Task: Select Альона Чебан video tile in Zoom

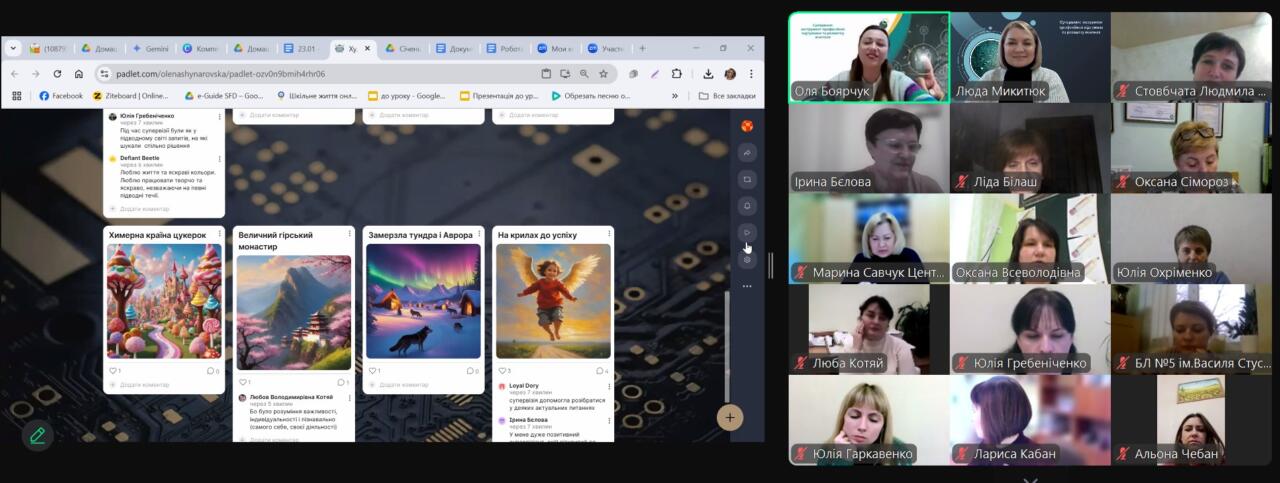Action: coord(1191,420)
